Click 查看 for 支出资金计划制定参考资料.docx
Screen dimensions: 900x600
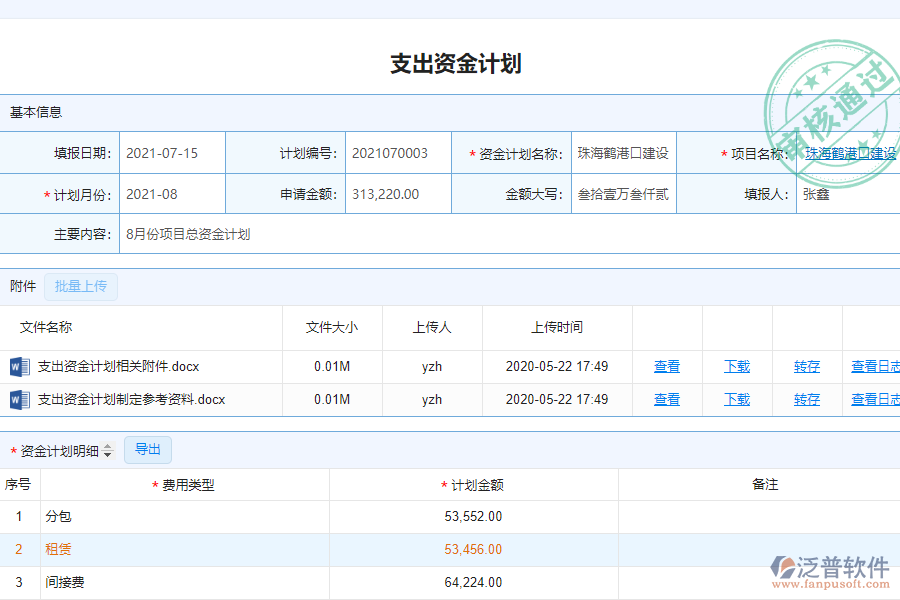click(667, 399)
